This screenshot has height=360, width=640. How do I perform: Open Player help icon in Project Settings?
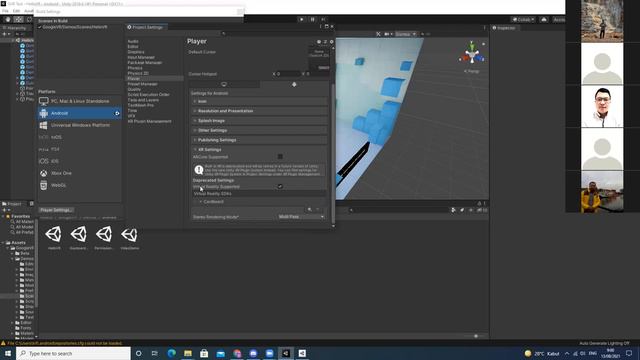(x=319, y=42)
